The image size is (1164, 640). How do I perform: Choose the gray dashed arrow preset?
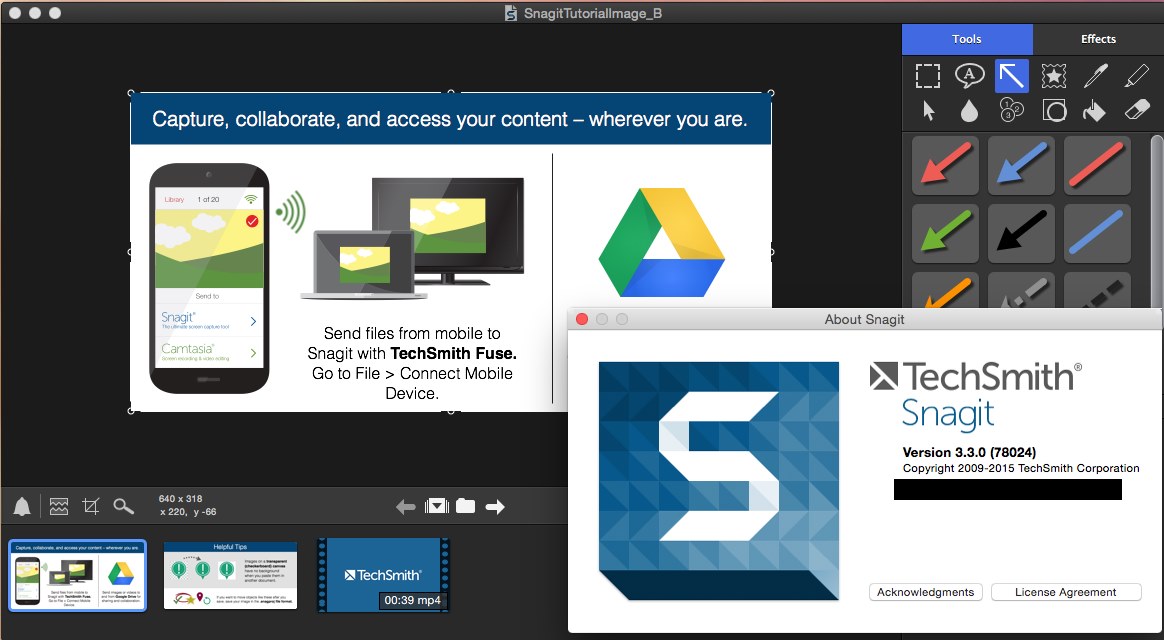[x=1021, y=290]
